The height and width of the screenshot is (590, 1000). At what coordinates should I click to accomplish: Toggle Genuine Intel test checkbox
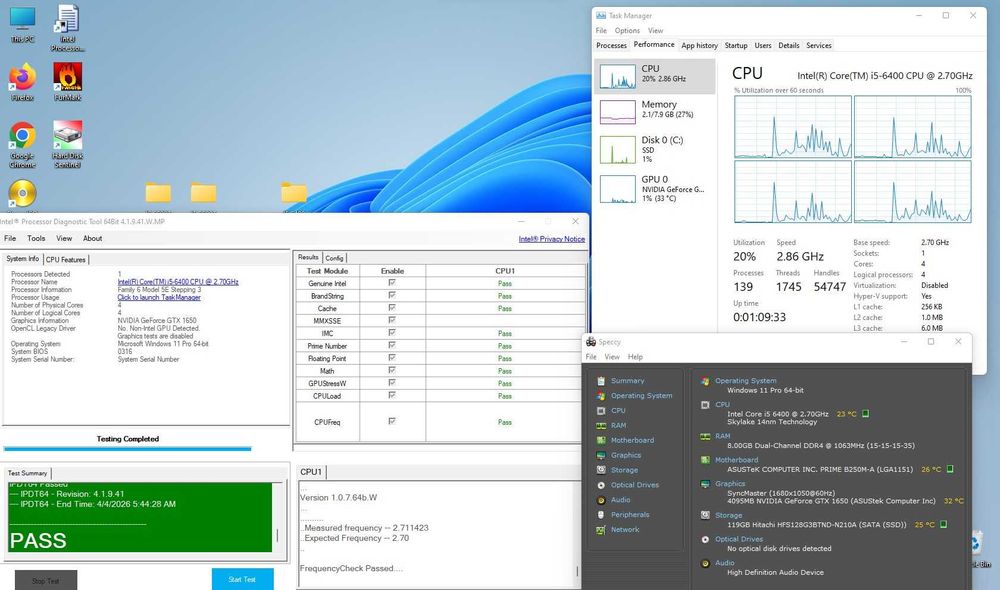392,283
